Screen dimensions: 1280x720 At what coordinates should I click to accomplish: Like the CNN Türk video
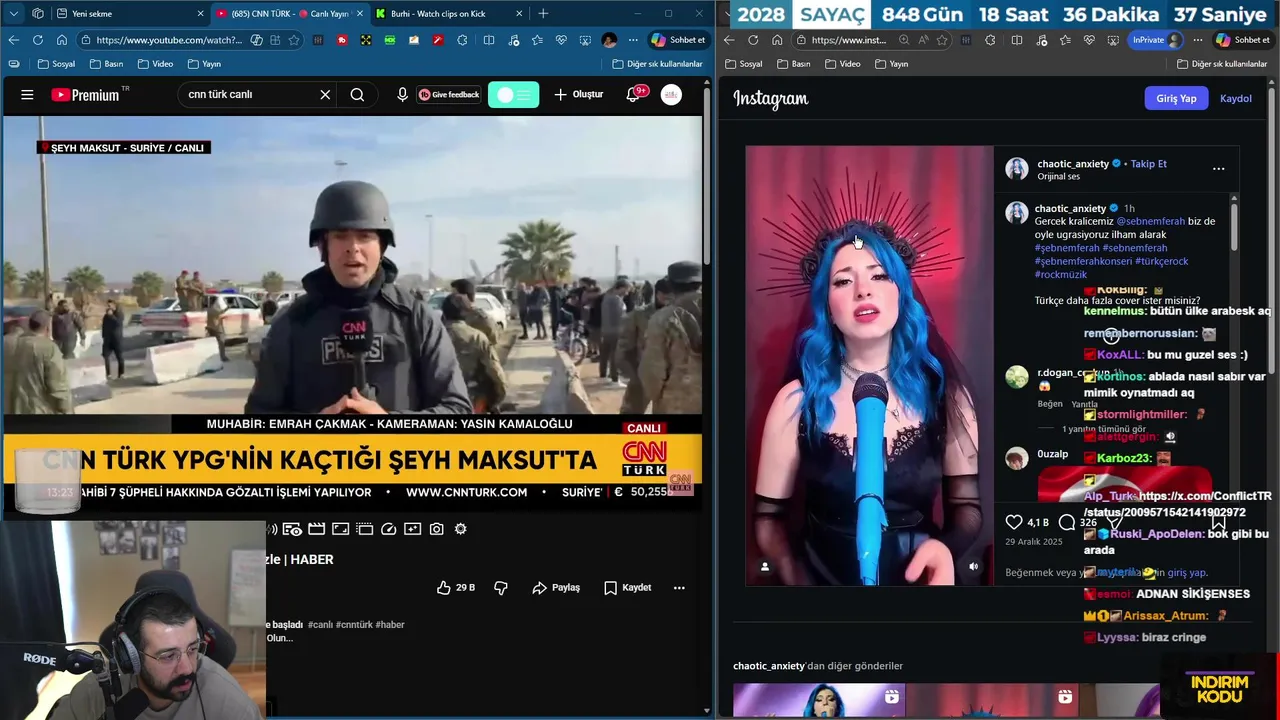coord(455,588)
